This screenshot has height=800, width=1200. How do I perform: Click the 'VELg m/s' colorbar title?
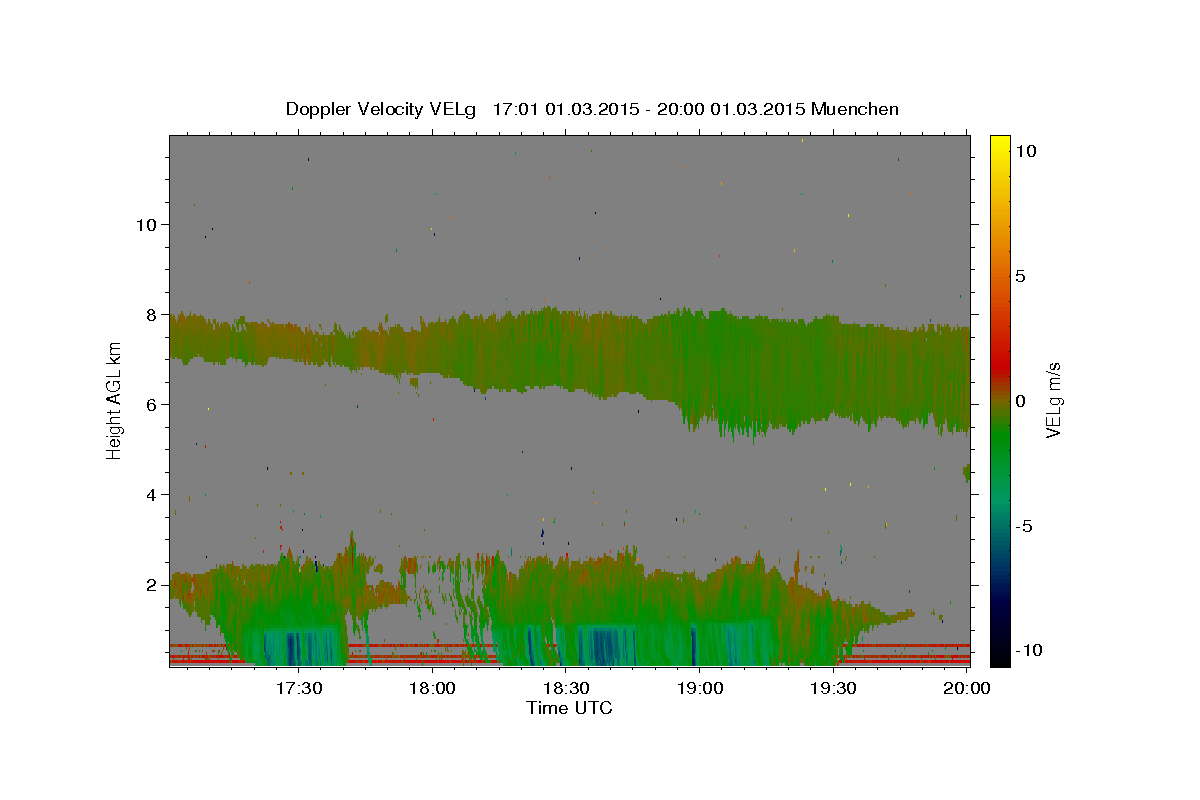tap(1054, 401)
